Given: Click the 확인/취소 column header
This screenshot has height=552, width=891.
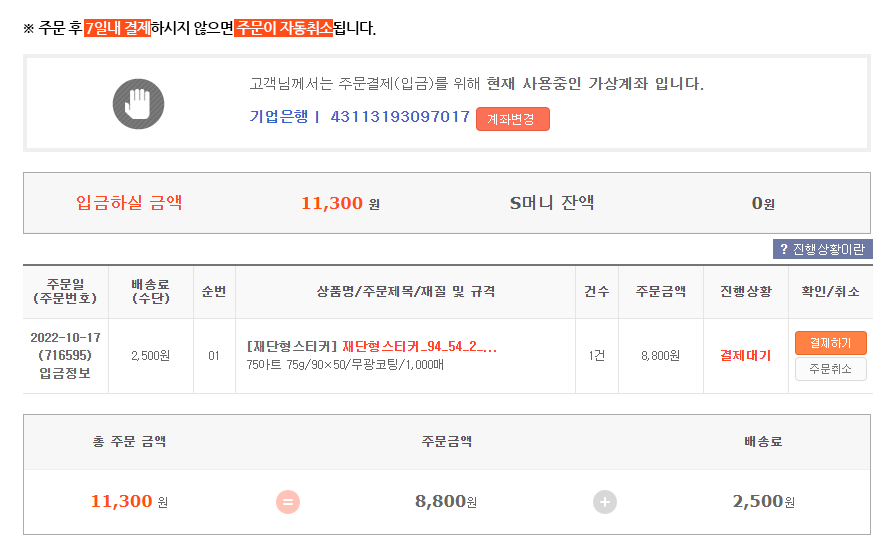Looking at the screenshot, I should click(x=829, y=292).
